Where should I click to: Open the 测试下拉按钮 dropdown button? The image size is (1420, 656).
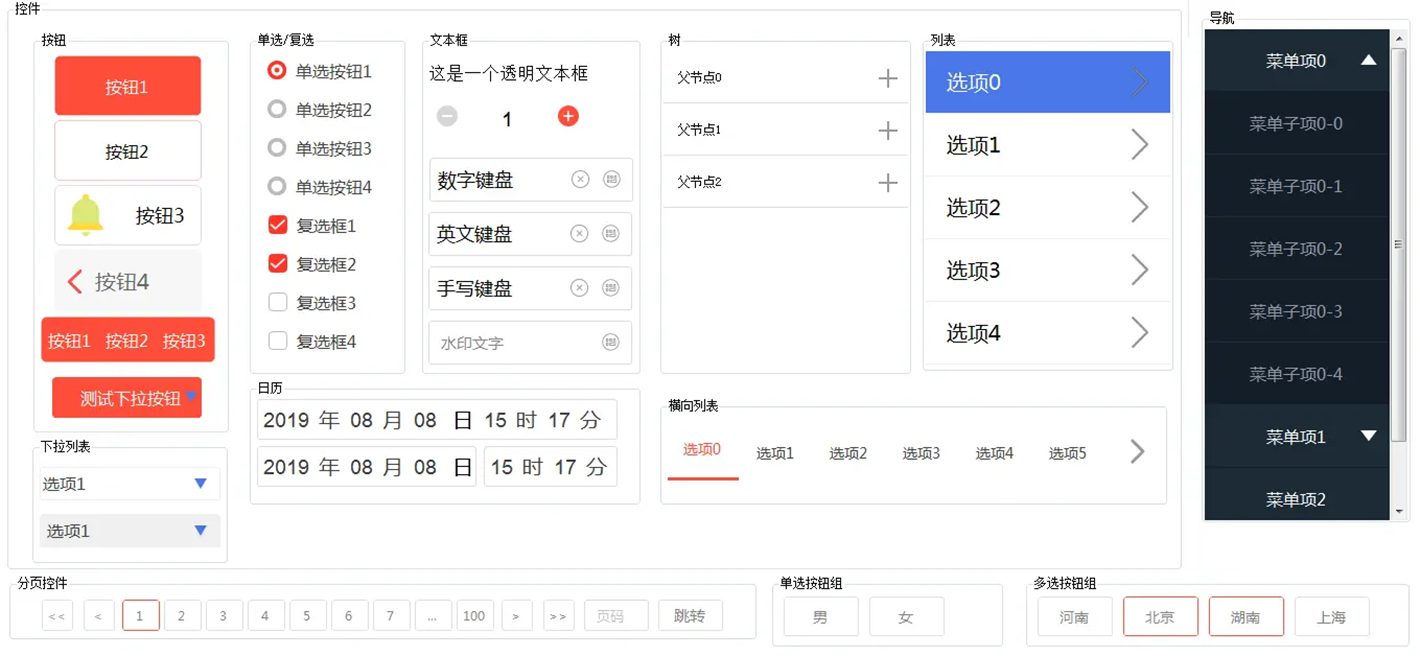pyautogui.click(x=127, y=398)
